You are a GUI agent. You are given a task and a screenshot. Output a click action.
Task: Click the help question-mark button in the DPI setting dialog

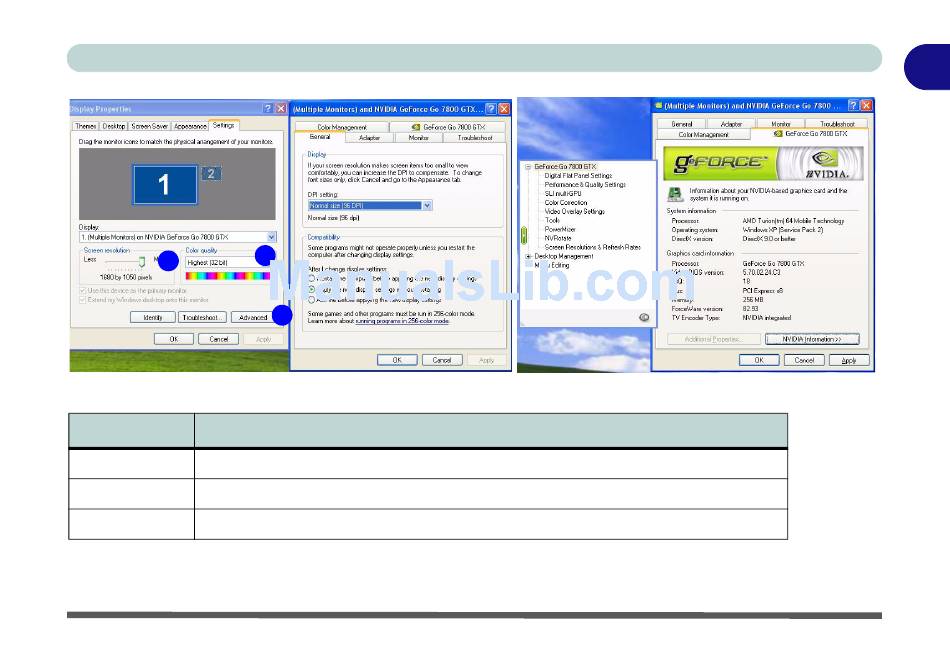tap(491, 109)
